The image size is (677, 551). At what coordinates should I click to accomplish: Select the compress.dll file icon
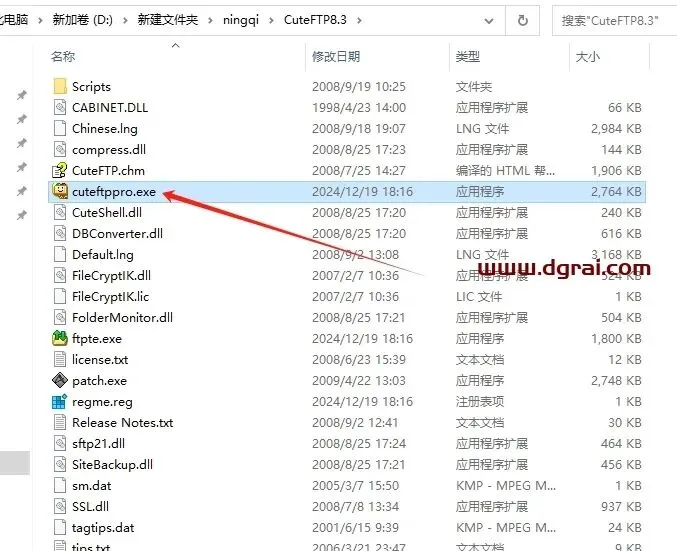click(60, 149)
